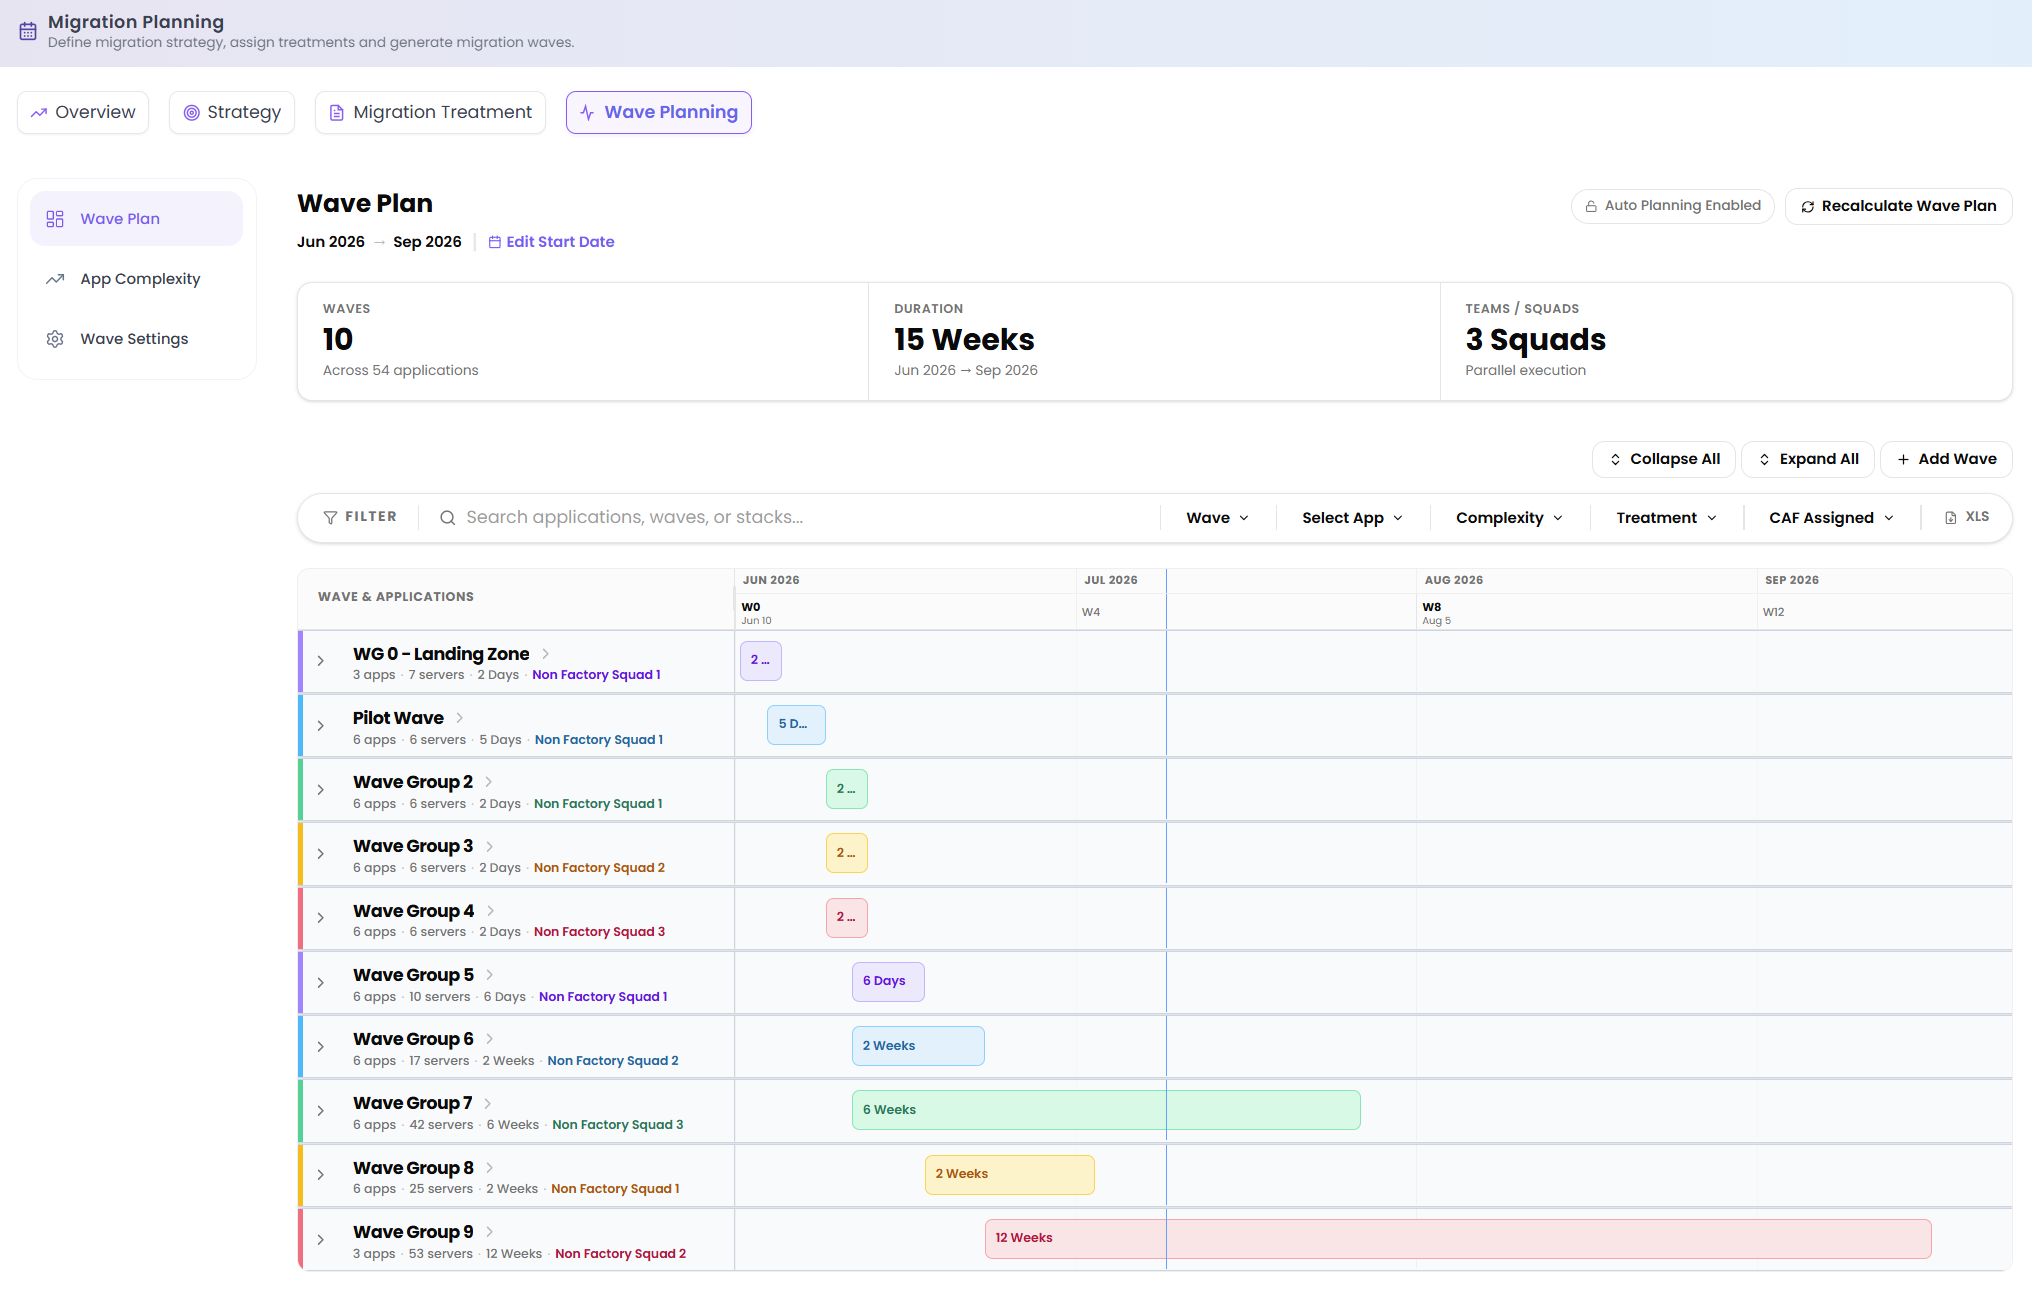Select the blue 2 Weeks Gantt bar

click(x=918, y=1047)
